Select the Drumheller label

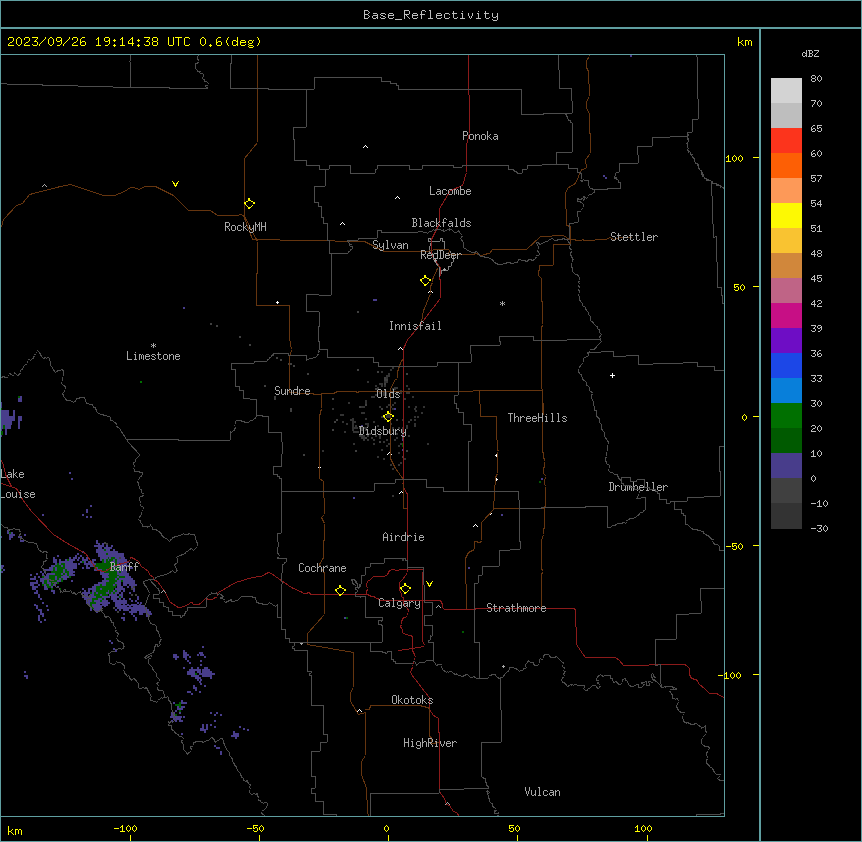(638, 487)
